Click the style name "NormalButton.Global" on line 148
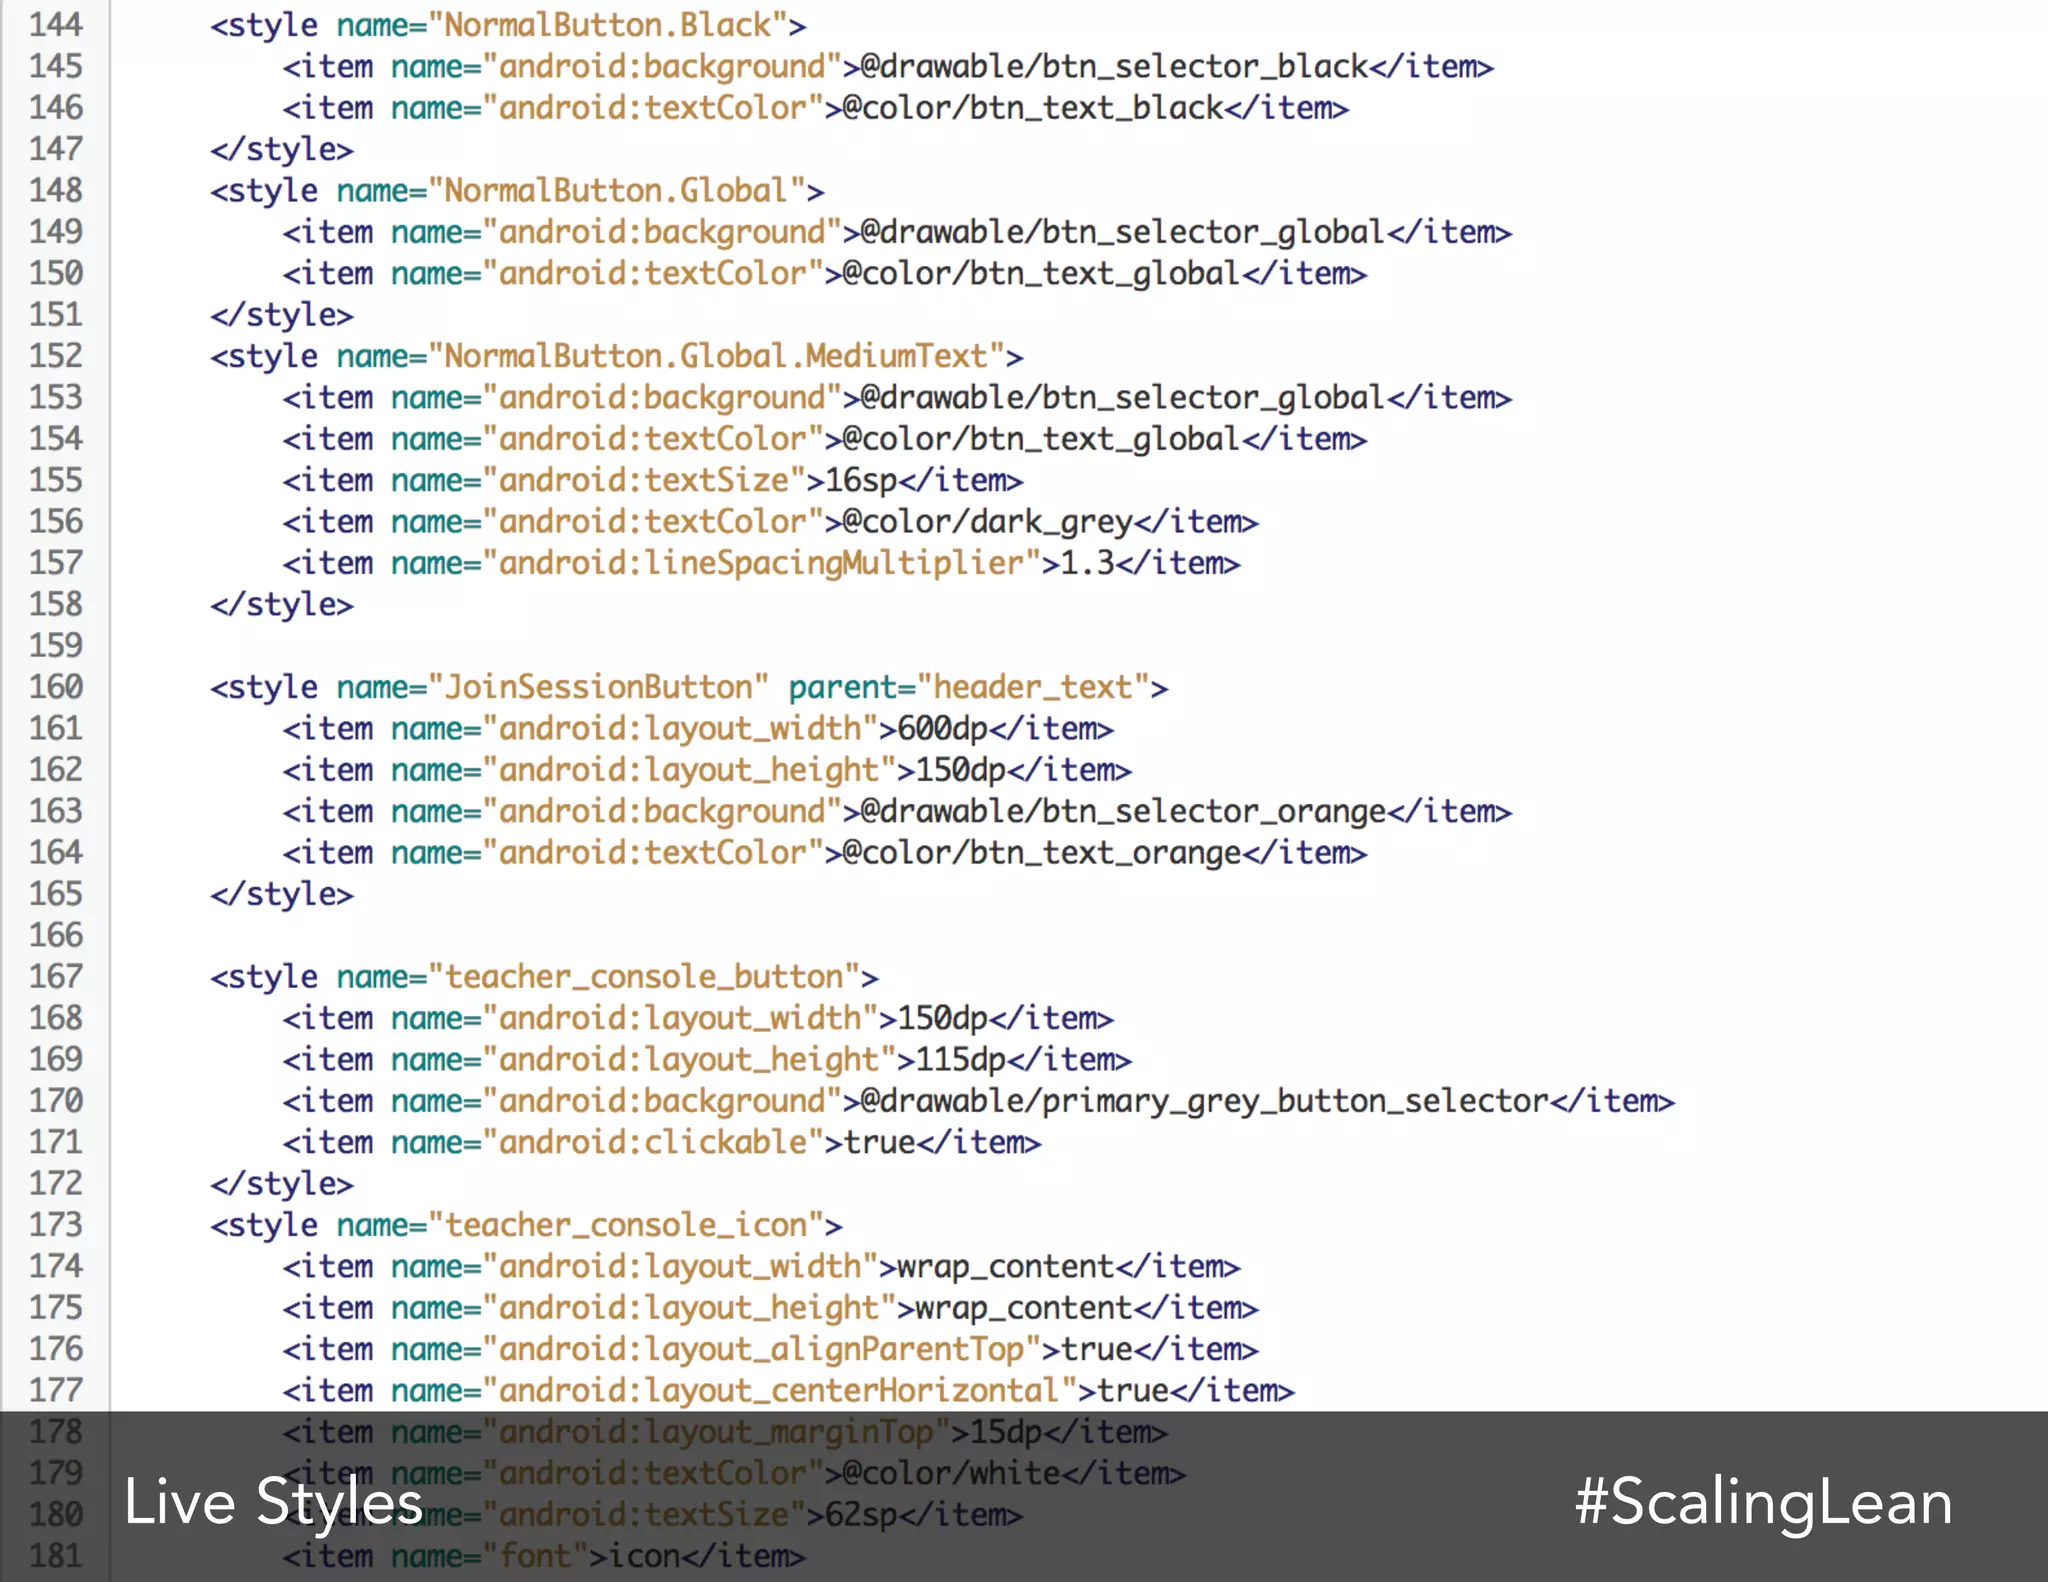This screenshot has width=2048, height=1582. pyautogui.click(x=617, y=190)
